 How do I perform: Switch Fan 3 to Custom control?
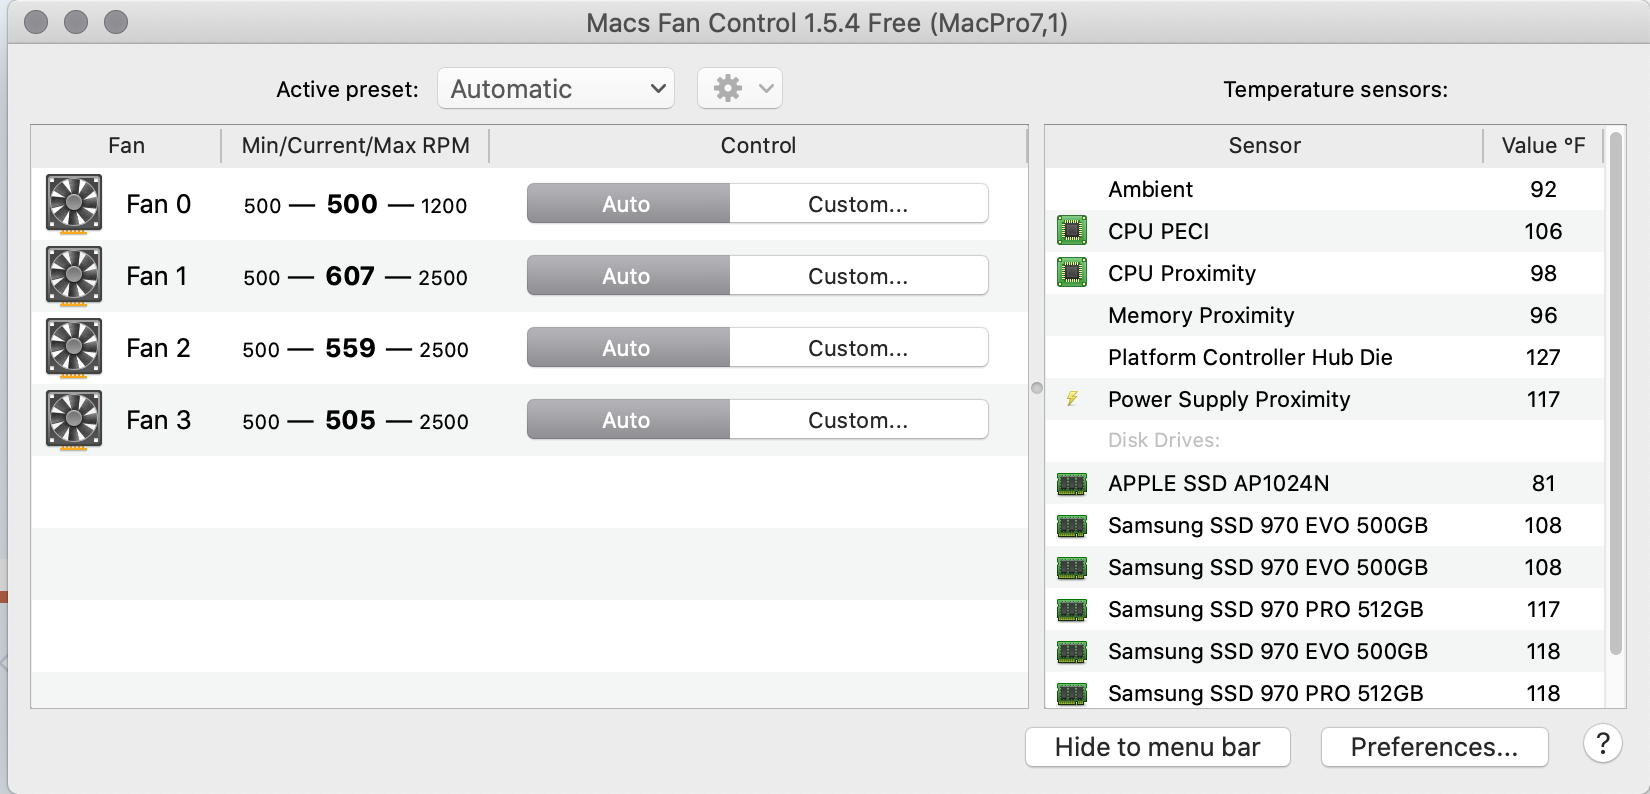coord(858,420)
